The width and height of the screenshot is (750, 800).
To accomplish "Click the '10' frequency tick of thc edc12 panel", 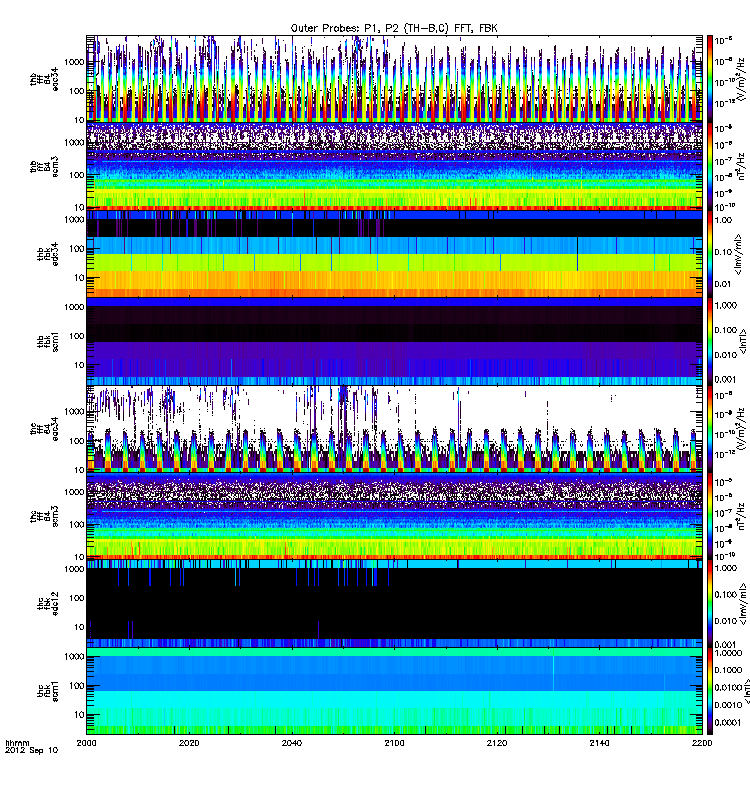I will click(79, 627).
